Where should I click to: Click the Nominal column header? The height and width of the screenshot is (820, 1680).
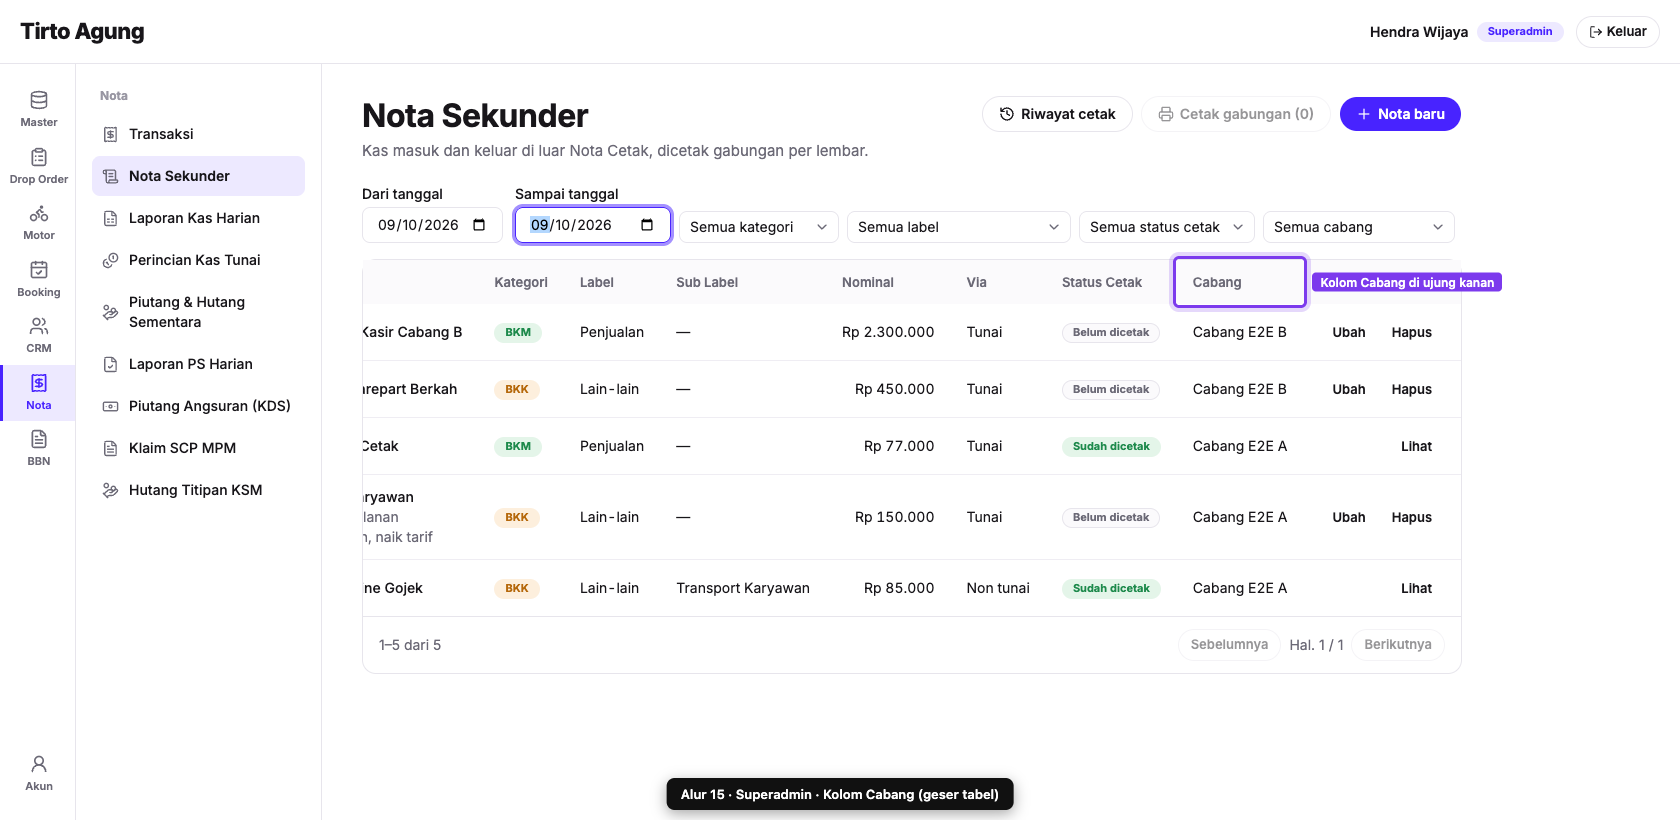(868, 282)
